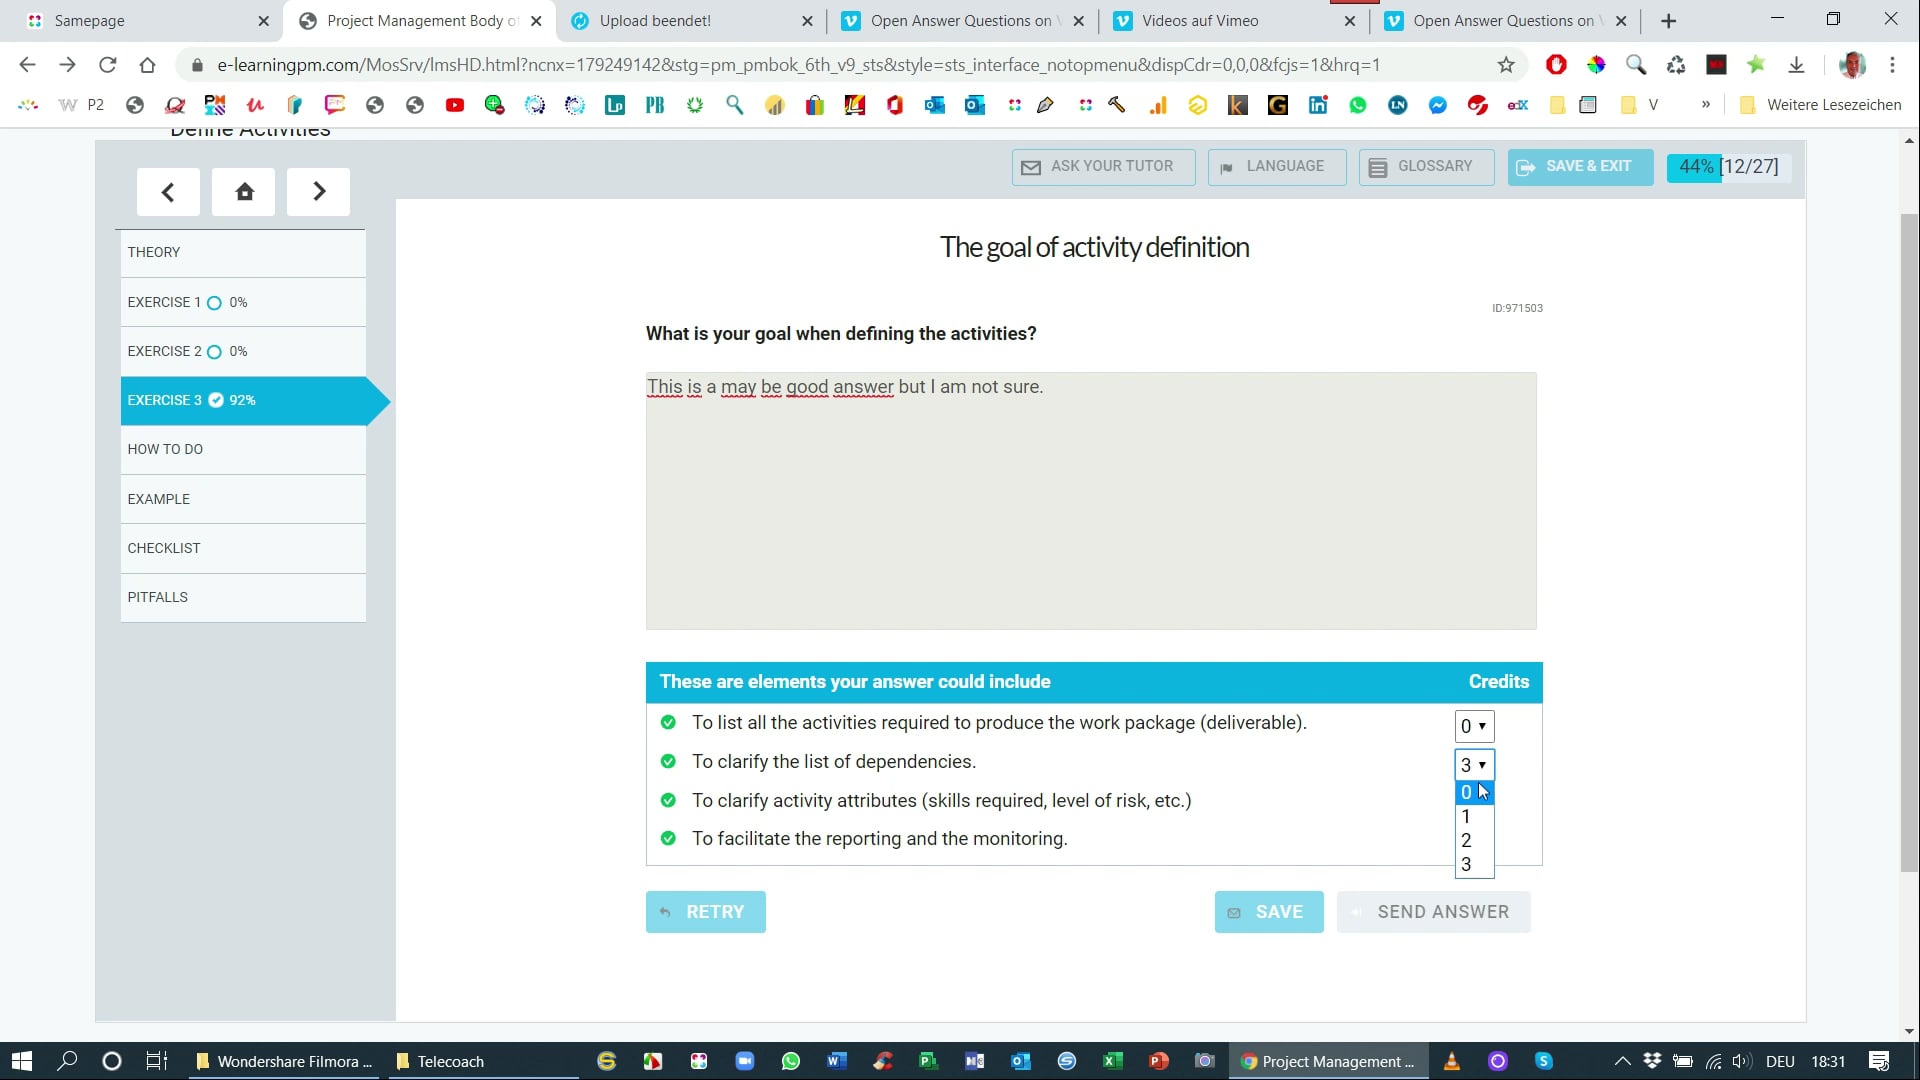The width and height of the screenshot is (1920, 1080).
Task: Reload the browser page
Action: (x=107, y=65)
